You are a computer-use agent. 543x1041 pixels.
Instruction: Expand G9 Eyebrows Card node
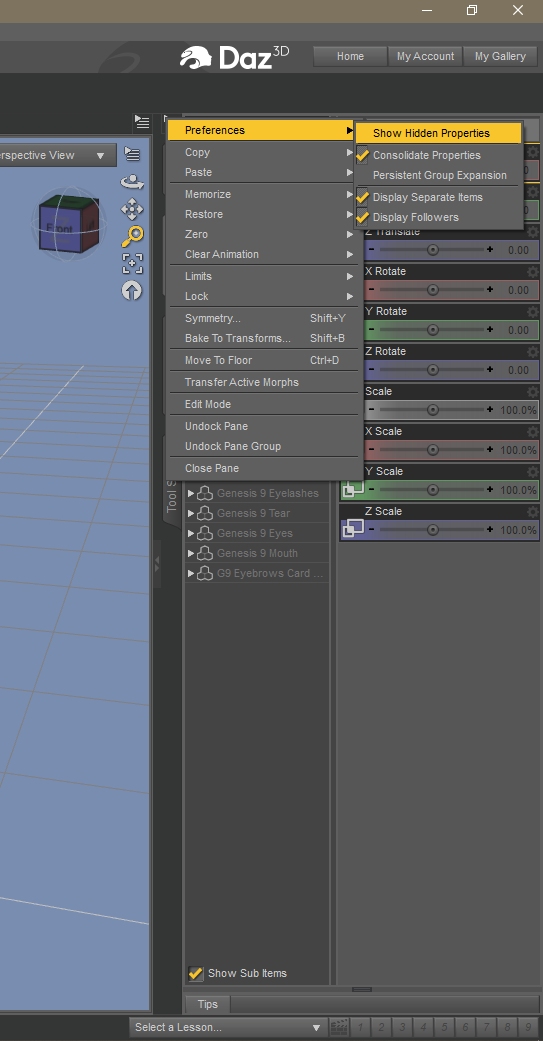pyautogui.click(x=191, y=573)
